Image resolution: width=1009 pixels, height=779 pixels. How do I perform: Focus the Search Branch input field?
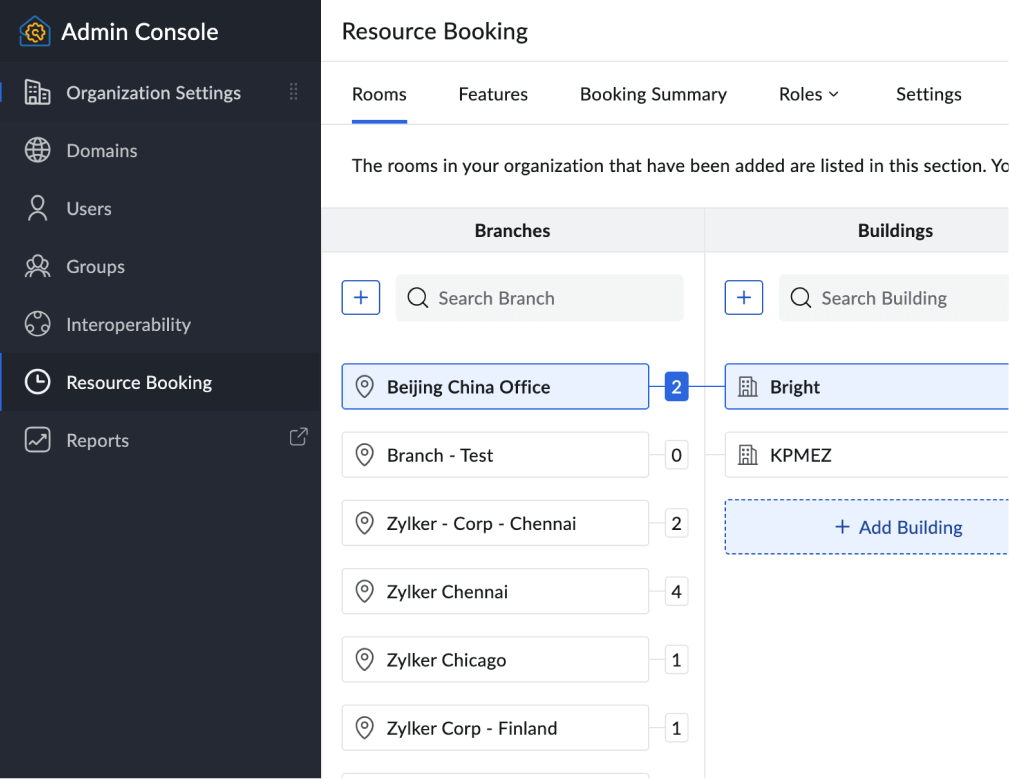(x=550, y=298)
